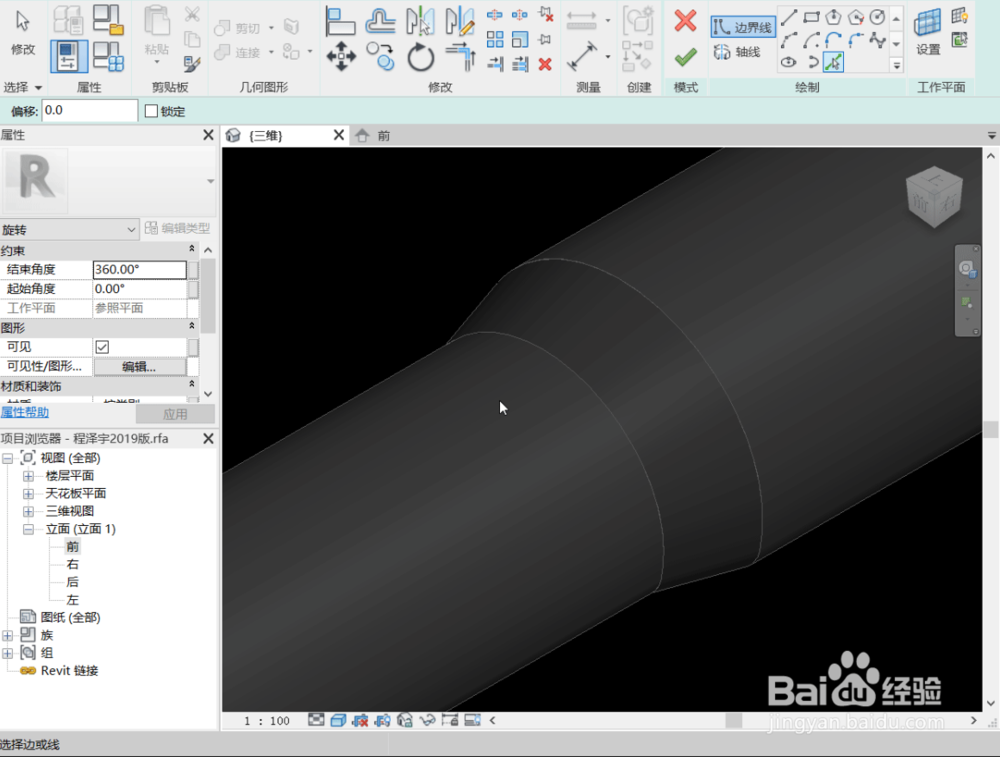The width and height of the screenshot is (1000, 757).
Task: Click the Align tool icon
Action: click(x=340, y=21)
